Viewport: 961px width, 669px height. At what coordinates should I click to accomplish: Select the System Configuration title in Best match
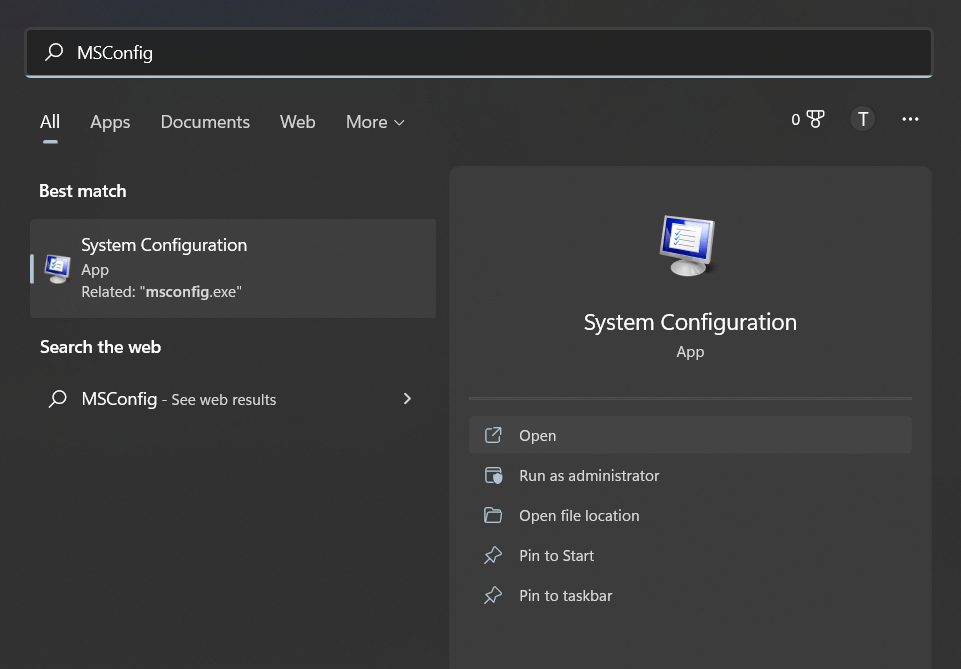tap(164, 245)
